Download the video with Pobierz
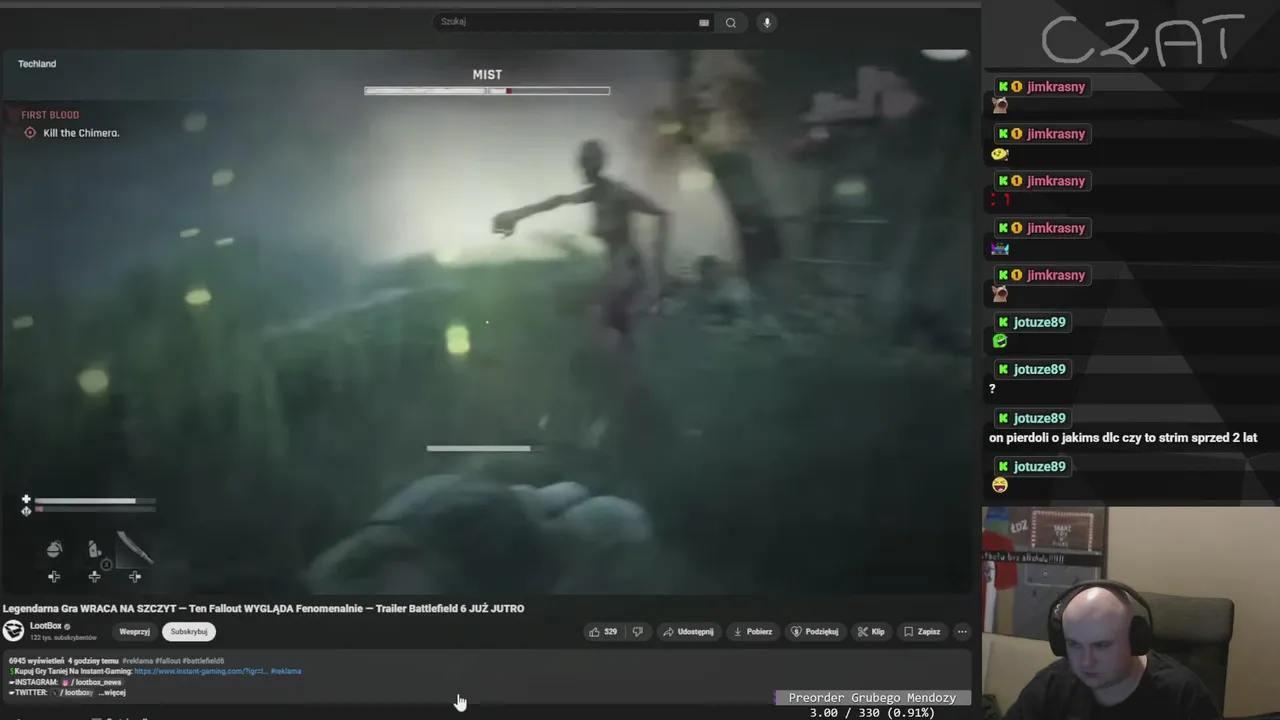Viewport: 1280px width, 720px height. pyautogui.click(x=753, y=632)
